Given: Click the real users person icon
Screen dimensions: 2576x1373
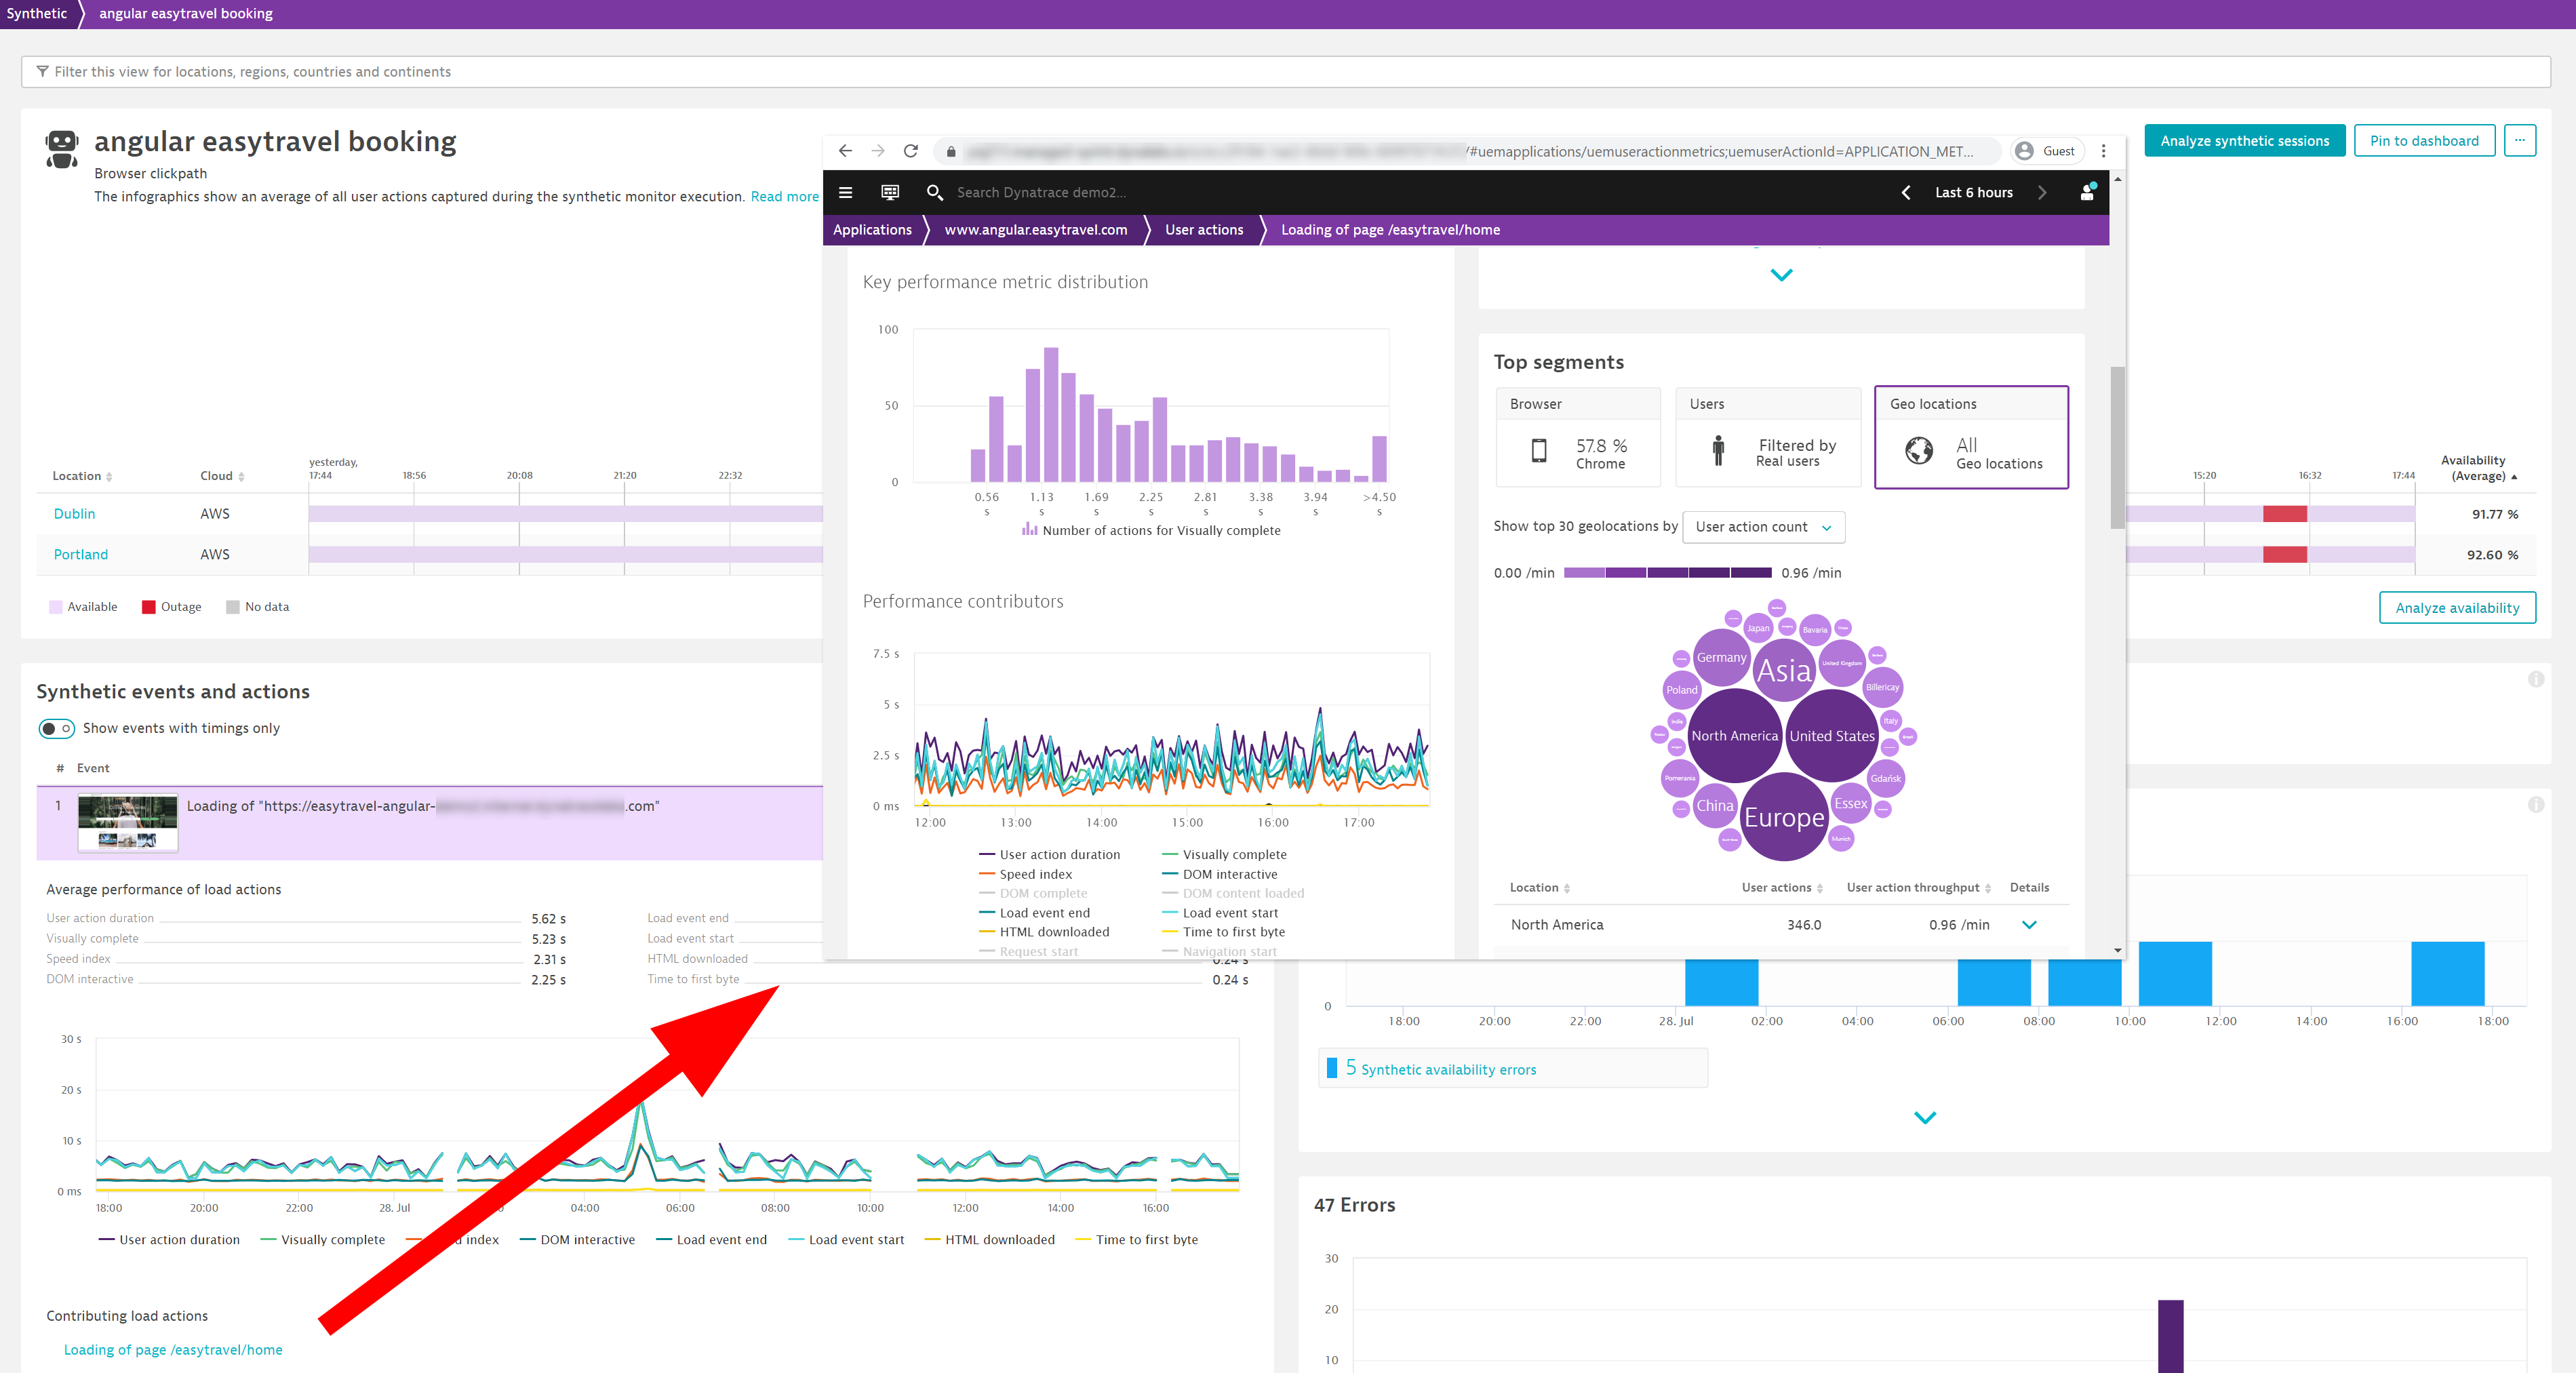Looking at the screenshot, I should [1718, 451].
